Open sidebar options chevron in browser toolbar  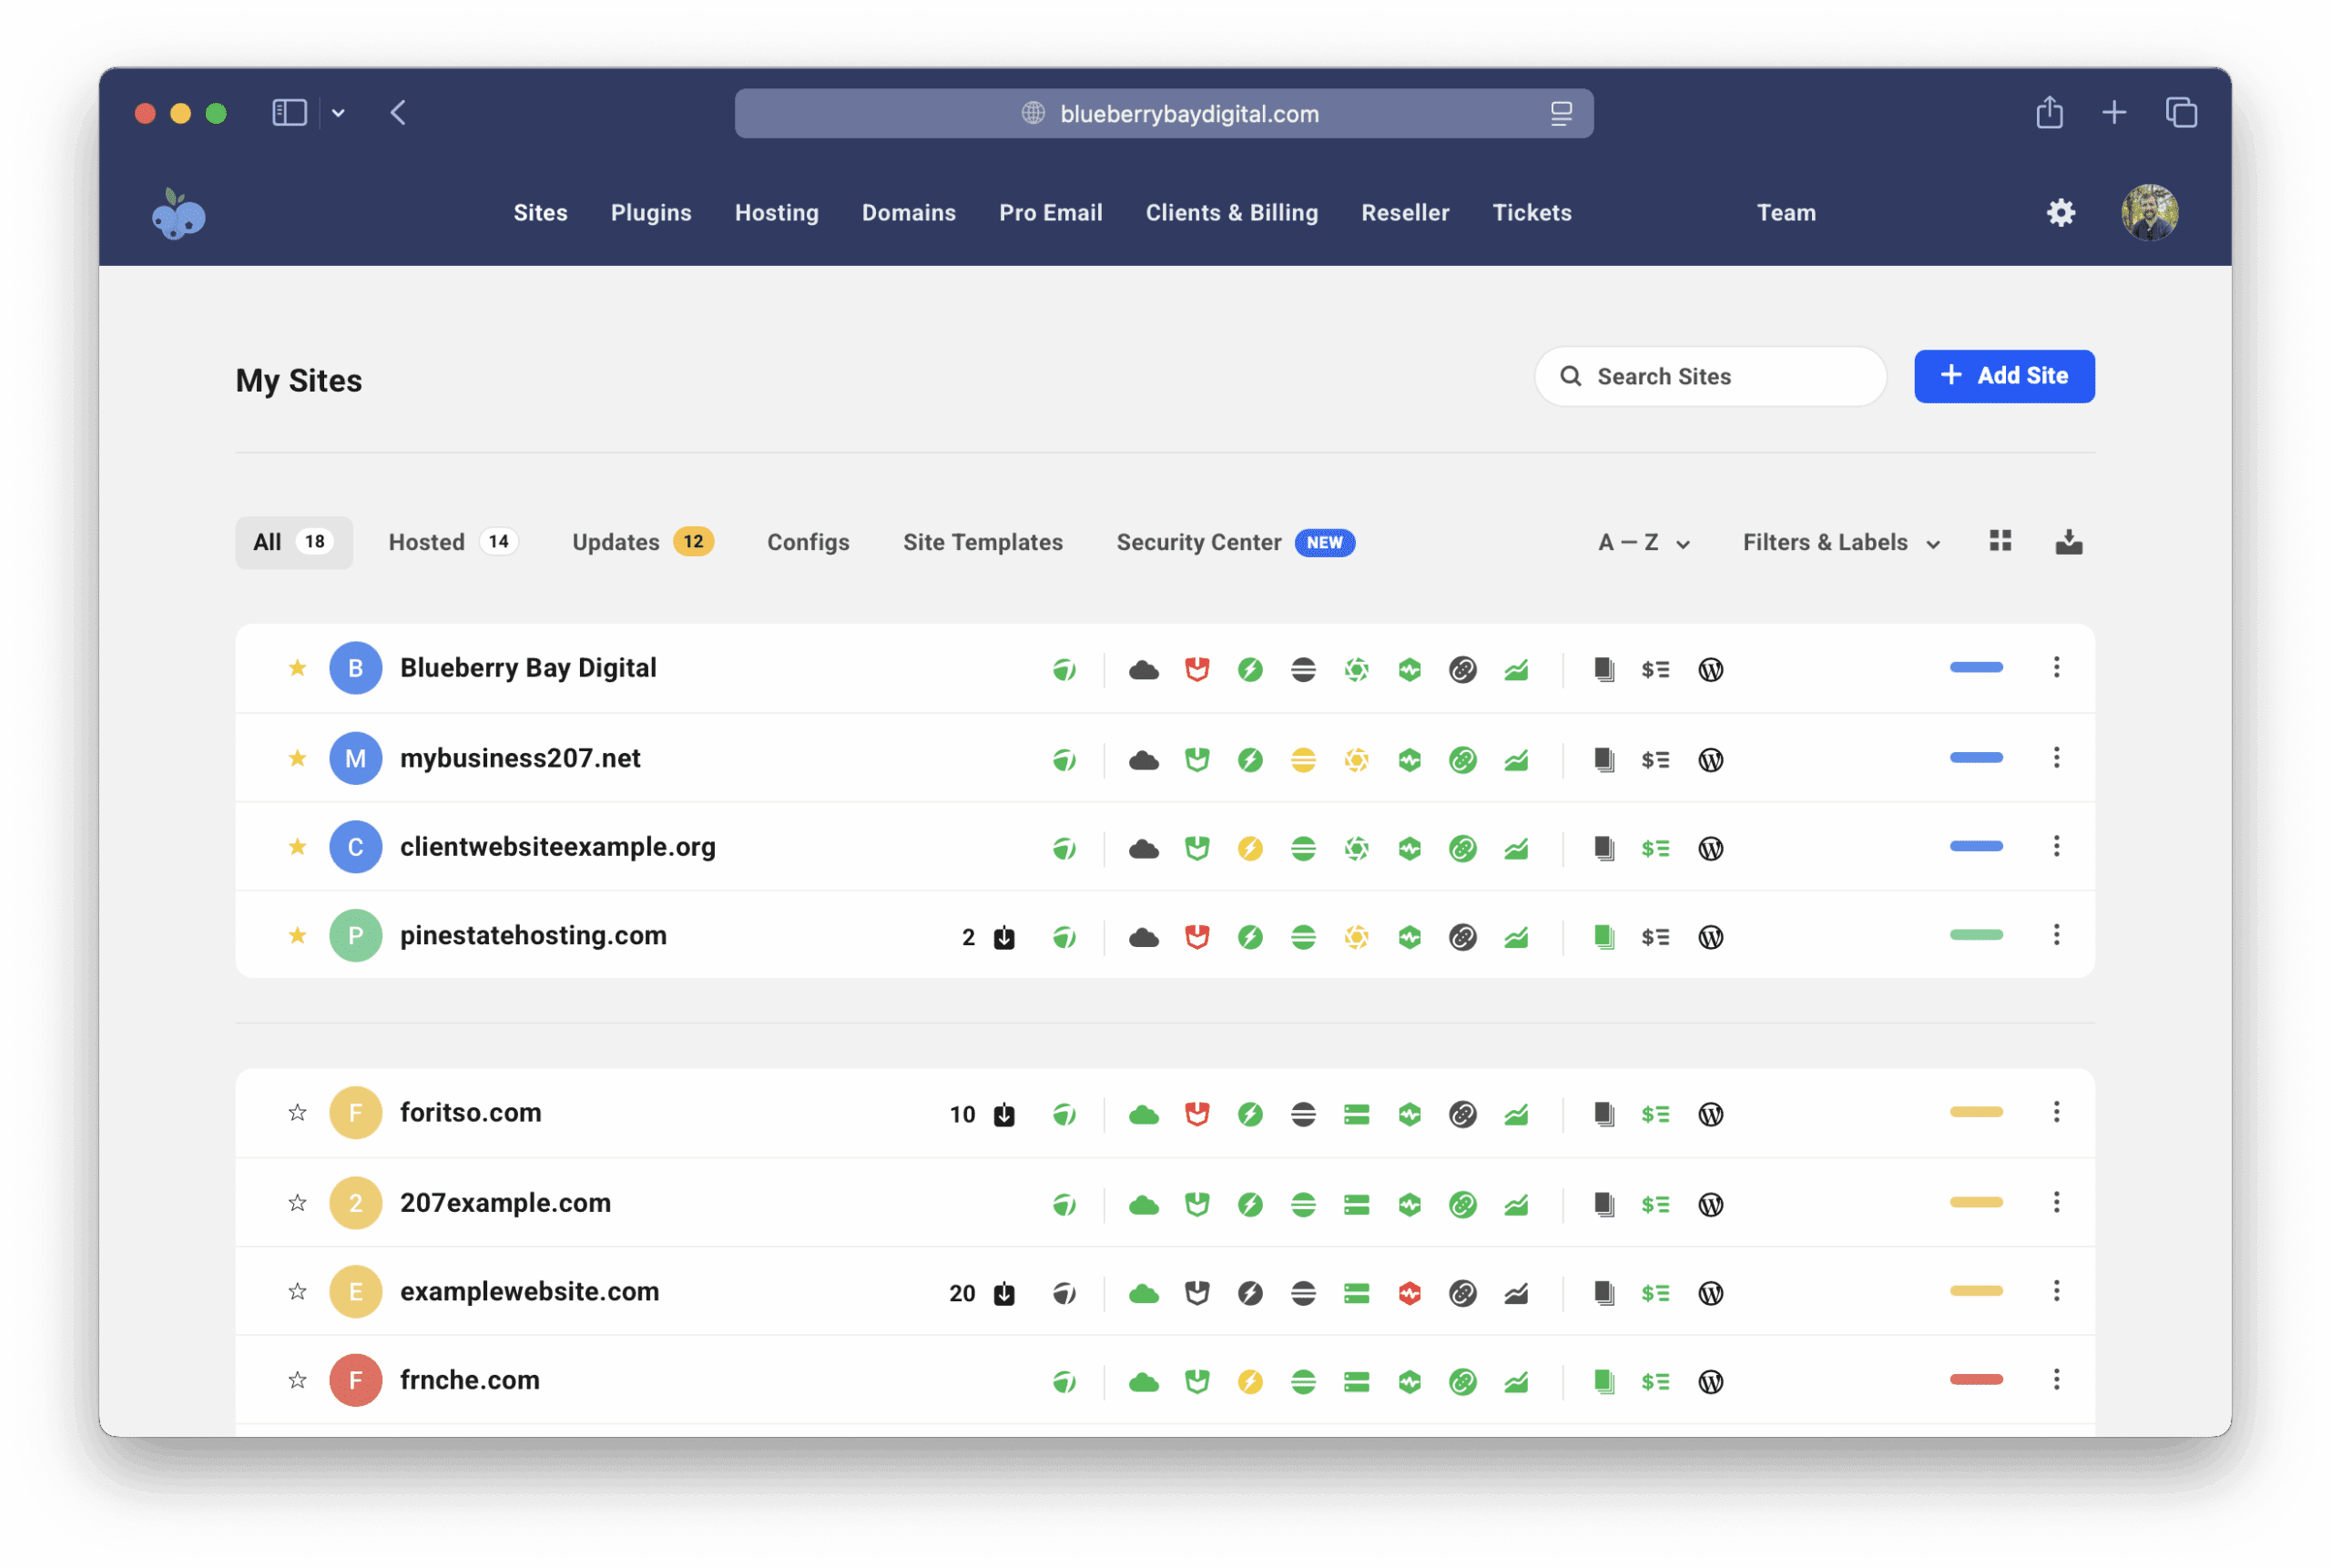click(338, 113)
